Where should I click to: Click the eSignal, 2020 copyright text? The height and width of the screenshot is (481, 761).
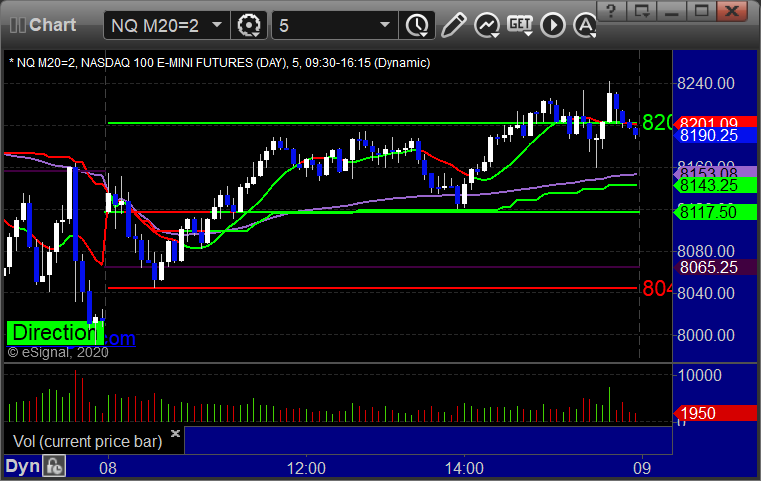point(58,352)
